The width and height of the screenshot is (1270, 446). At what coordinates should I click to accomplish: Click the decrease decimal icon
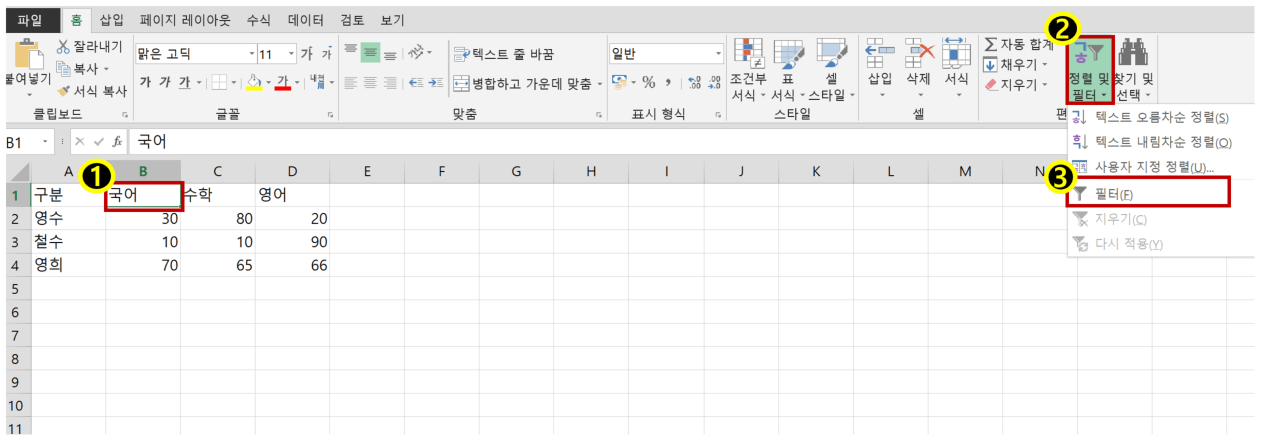[x=715, y=83]
